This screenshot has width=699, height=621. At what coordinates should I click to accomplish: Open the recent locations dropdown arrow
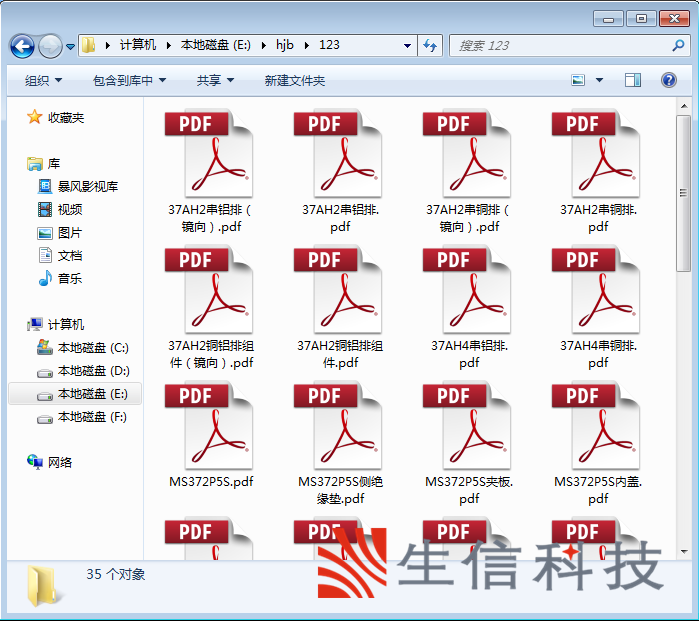[x=70, y=46]
